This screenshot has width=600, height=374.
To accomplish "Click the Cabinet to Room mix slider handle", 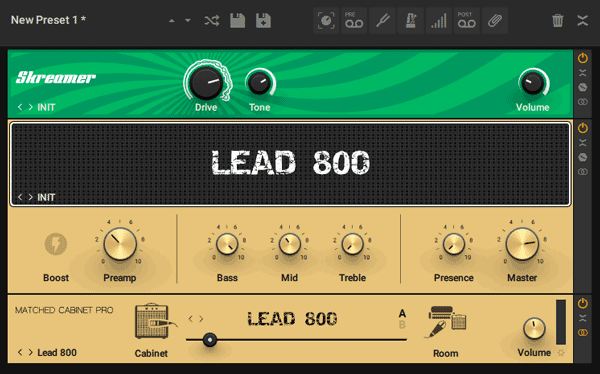I will tap(210, 340).
